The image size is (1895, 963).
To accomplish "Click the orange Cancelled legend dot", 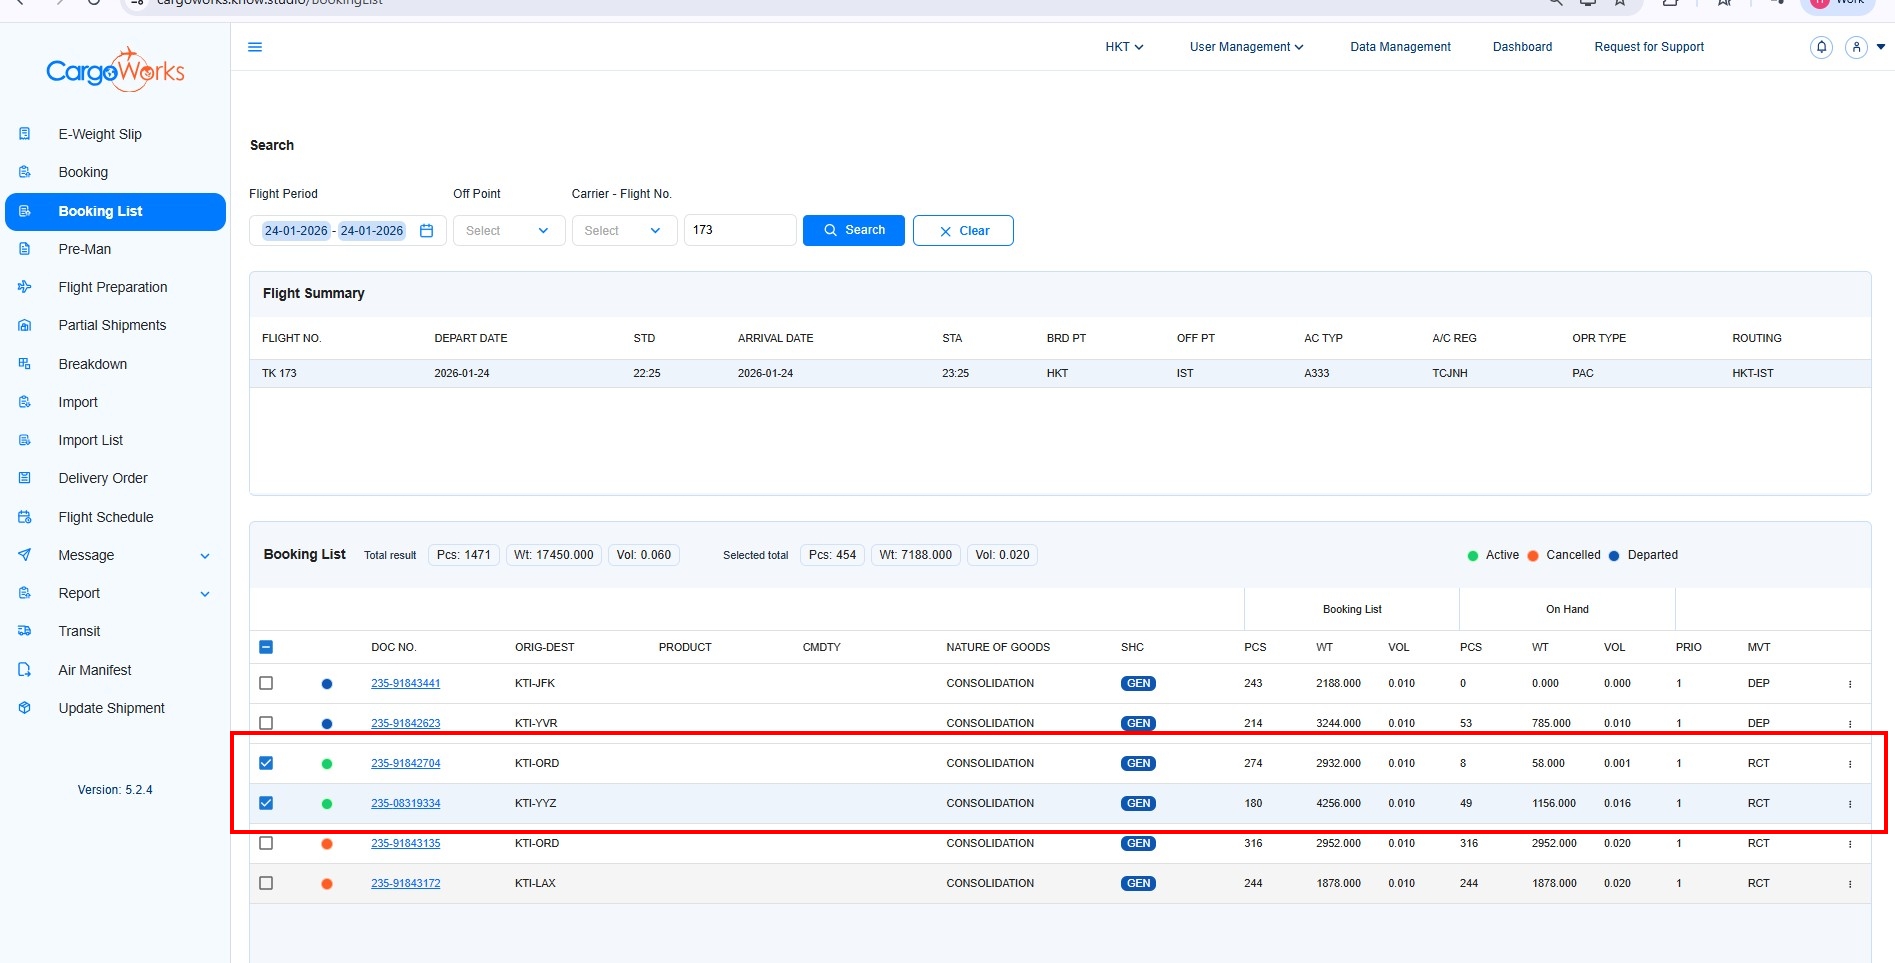I will pos(1533,556).
